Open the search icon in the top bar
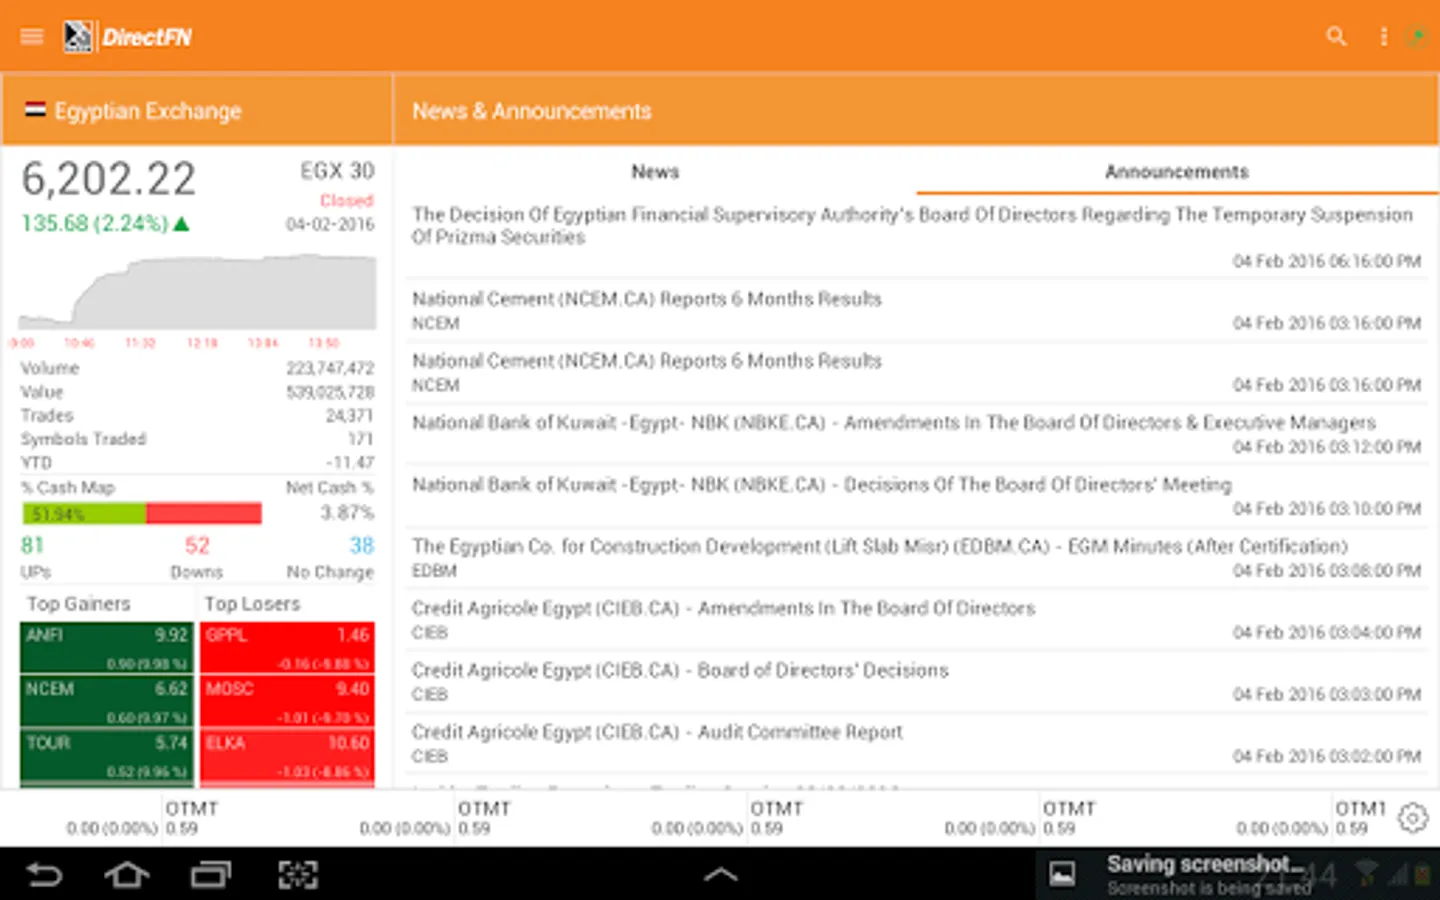The width and height of the screenshot is (1440, 900). click(1336, 37)
